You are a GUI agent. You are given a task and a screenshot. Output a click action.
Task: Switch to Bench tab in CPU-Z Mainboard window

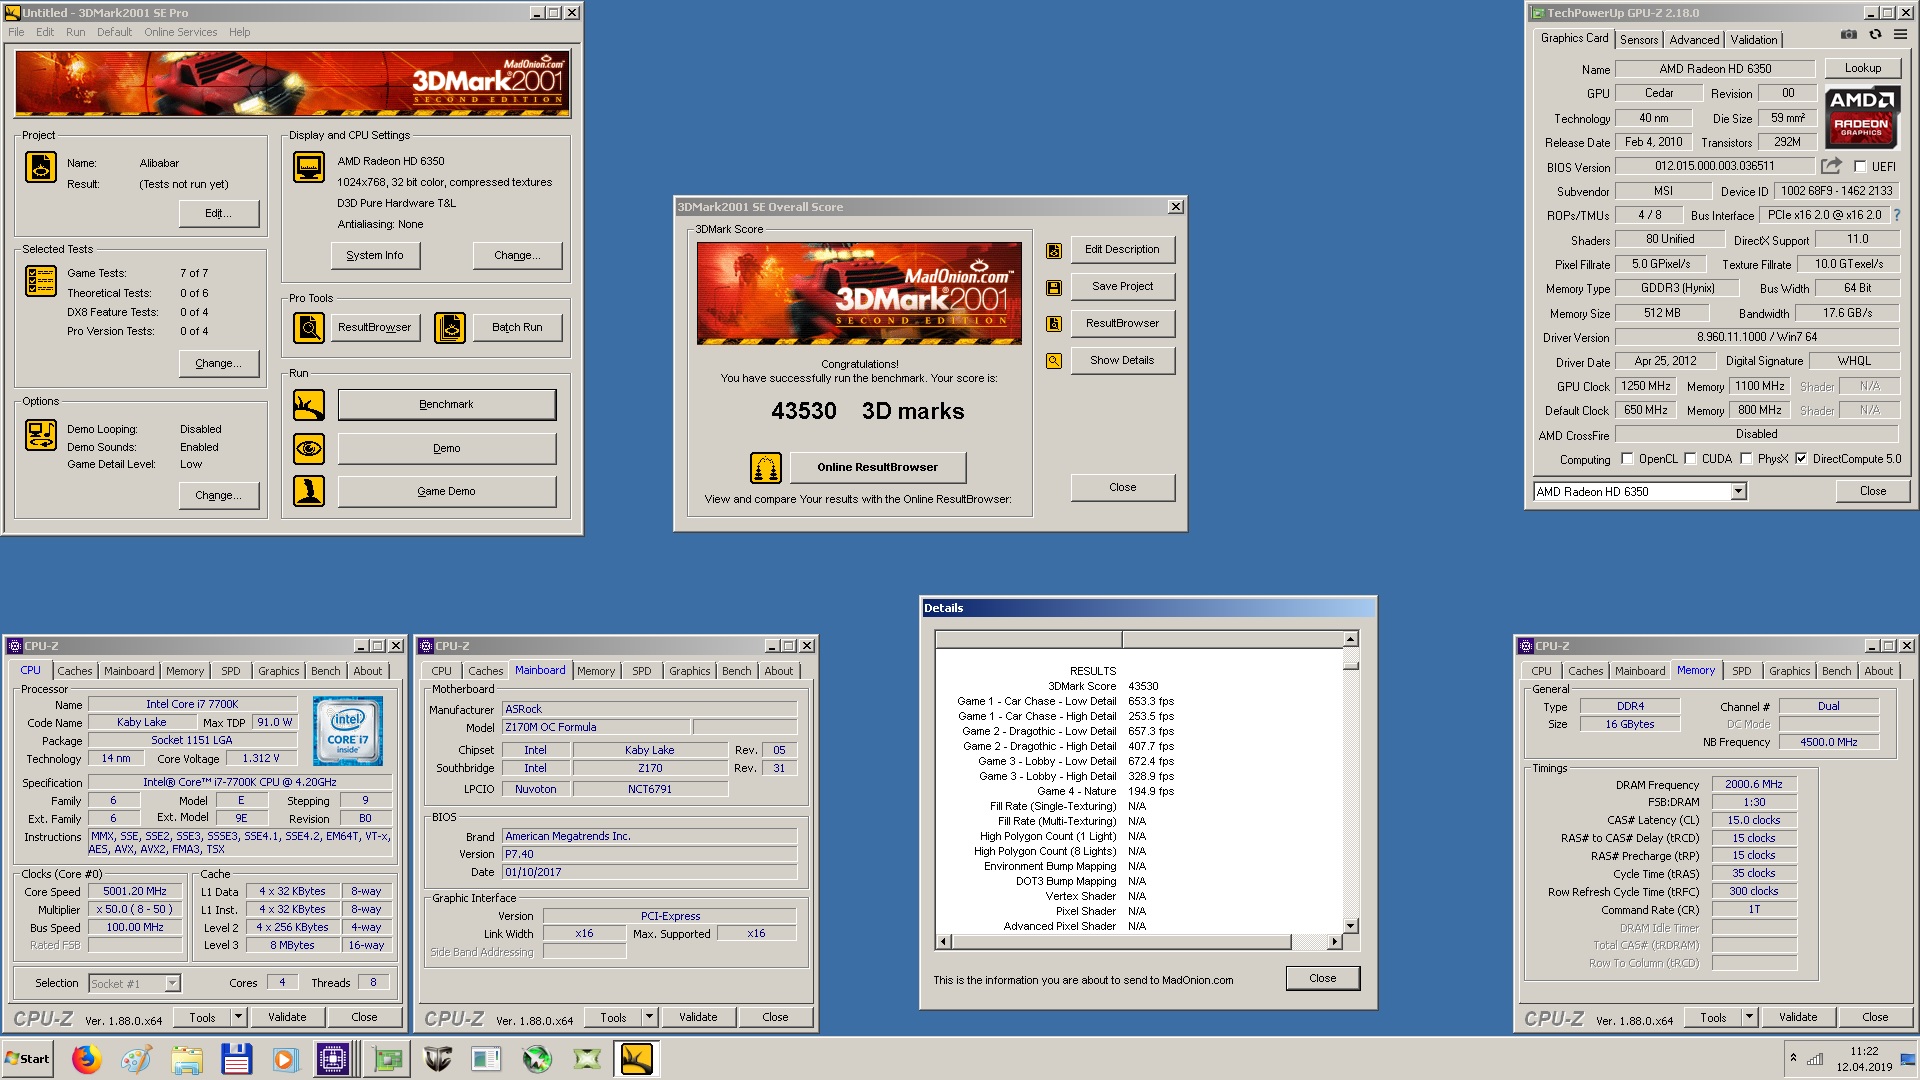(736, 671)
